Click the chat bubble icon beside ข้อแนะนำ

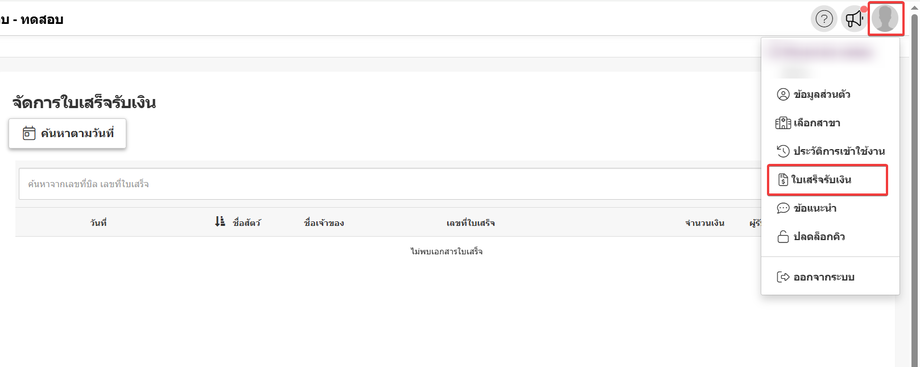(783, 208)
